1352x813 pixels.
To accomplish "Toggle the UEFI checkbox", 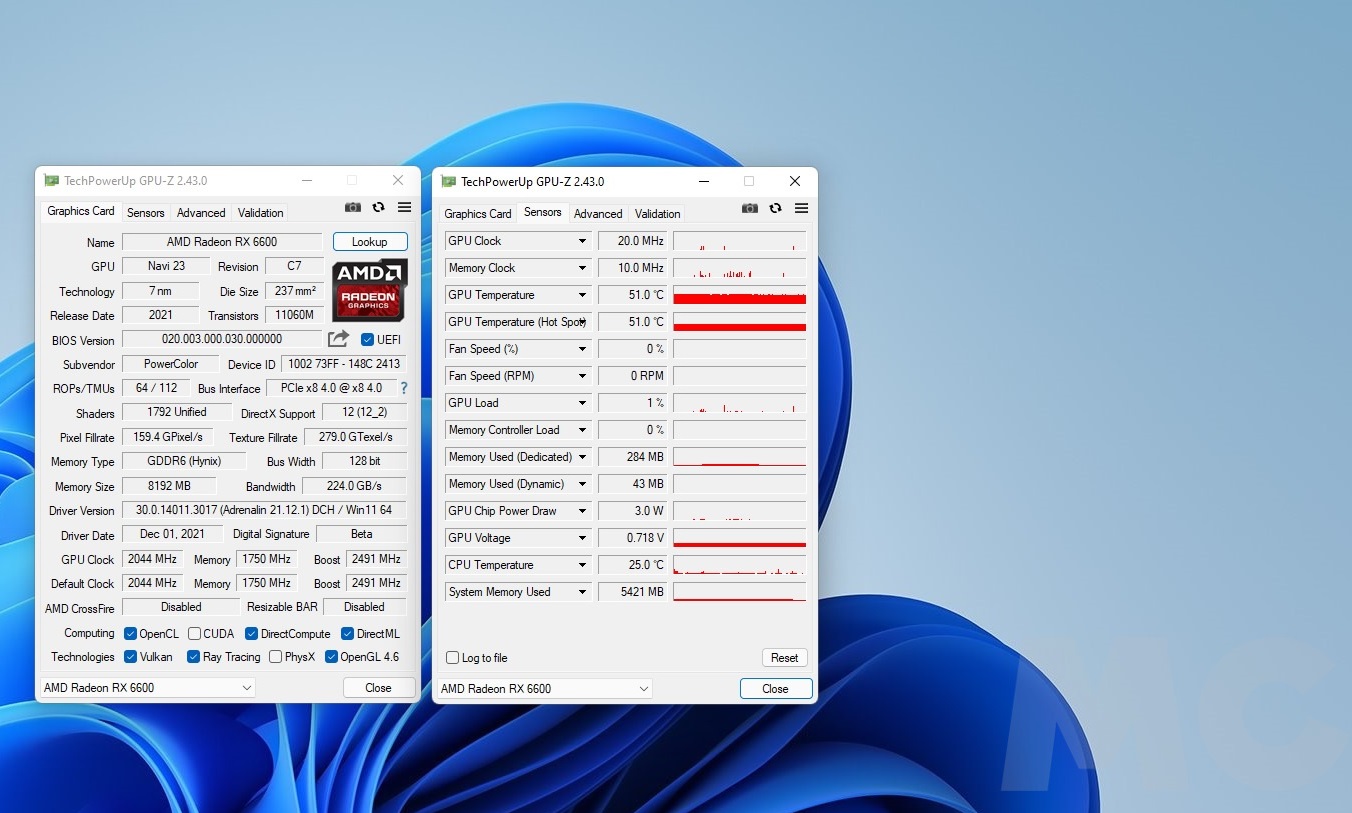I will 367,340.
